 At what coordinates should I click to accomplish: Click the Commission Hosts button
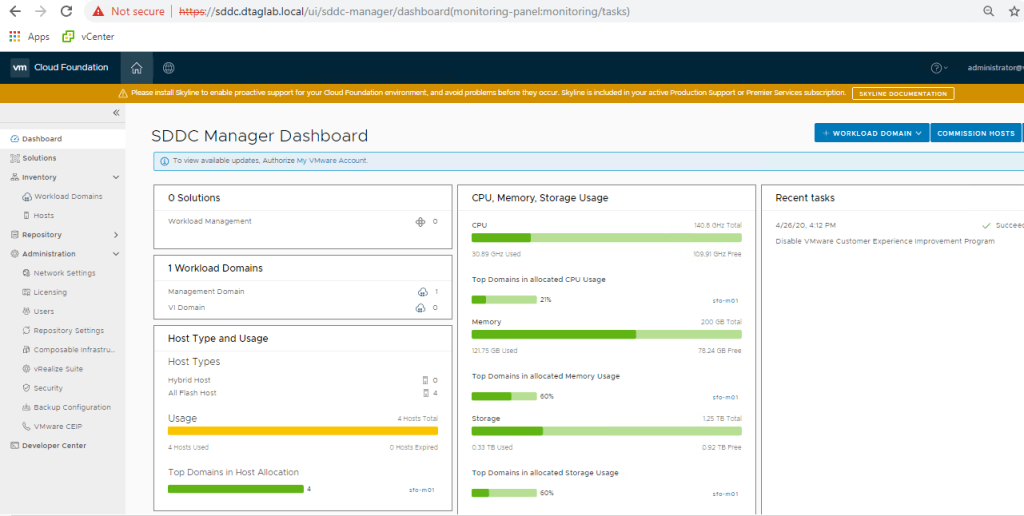(975, 133)
